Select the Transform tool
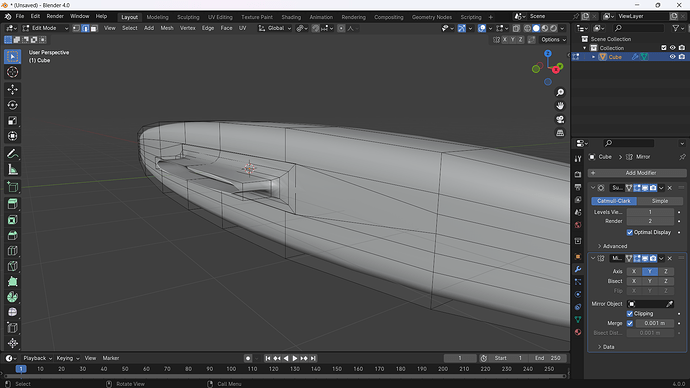Image resolution: width=690 pixels, height=388 pixels. click(x=12, y=136)
